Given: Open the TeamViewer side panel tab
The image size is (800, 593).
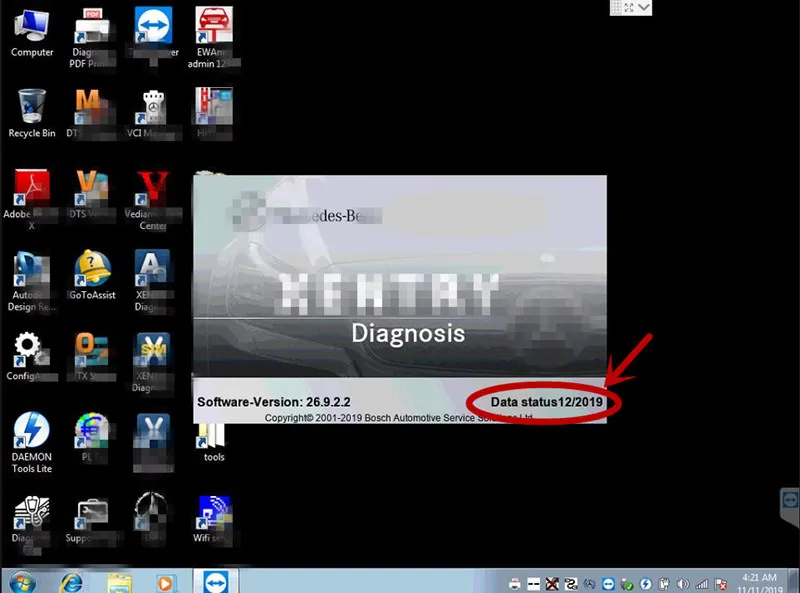Looking at the screenshot, I should click(790, 507).
